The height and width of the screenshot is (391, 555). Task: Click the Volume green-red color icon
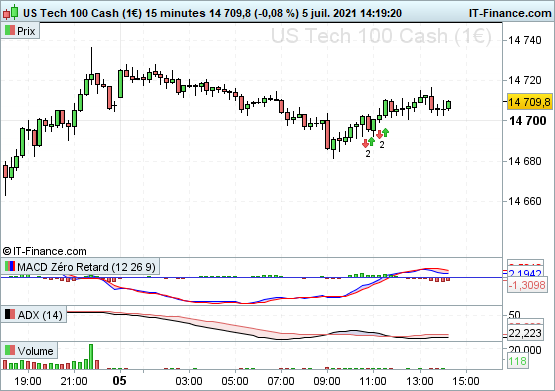(10, 351)
